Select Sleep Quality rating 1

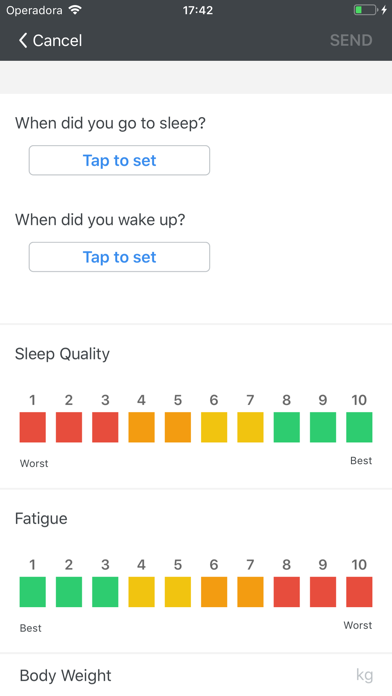(32, 427)
